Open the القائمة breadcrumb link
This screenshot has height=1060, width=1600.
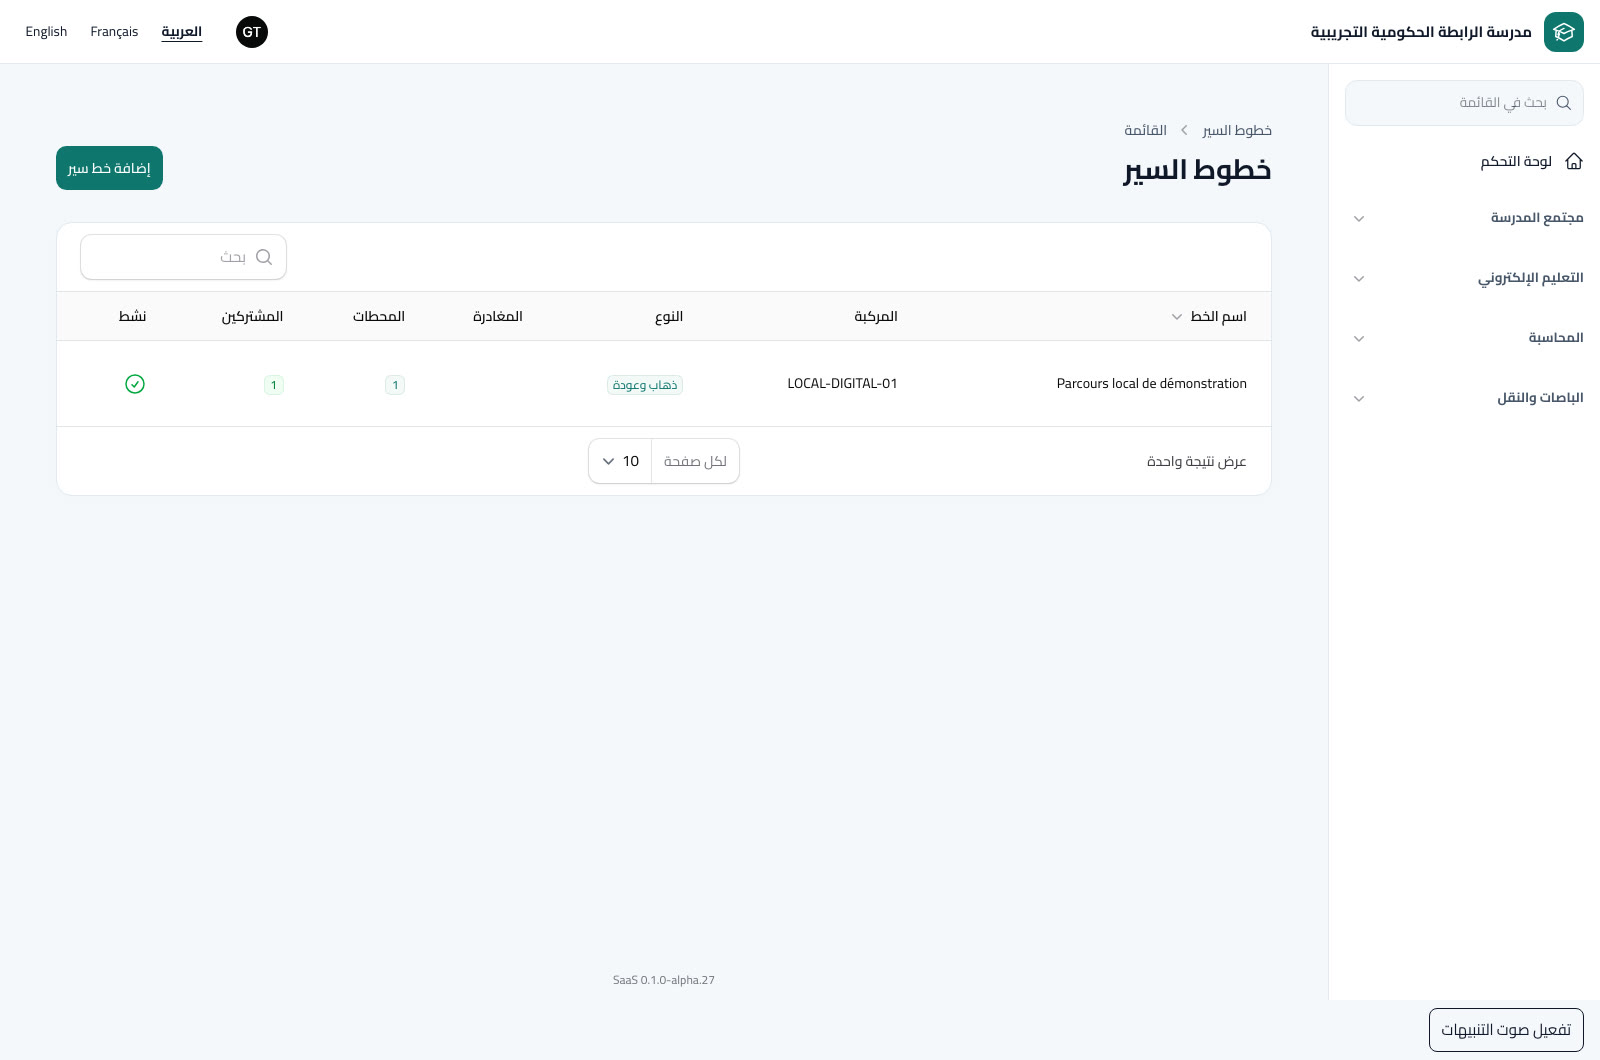[x=1145, y=131]
